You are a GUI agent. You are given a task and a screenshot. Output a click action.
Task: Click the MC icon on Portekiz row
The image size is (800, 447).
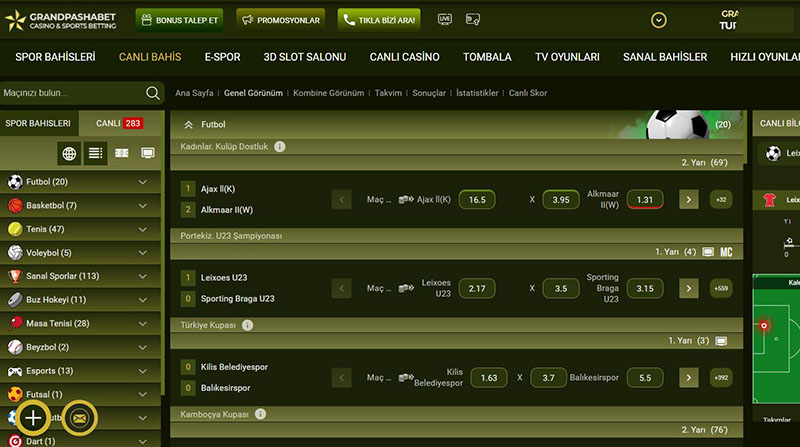[727, 252]
